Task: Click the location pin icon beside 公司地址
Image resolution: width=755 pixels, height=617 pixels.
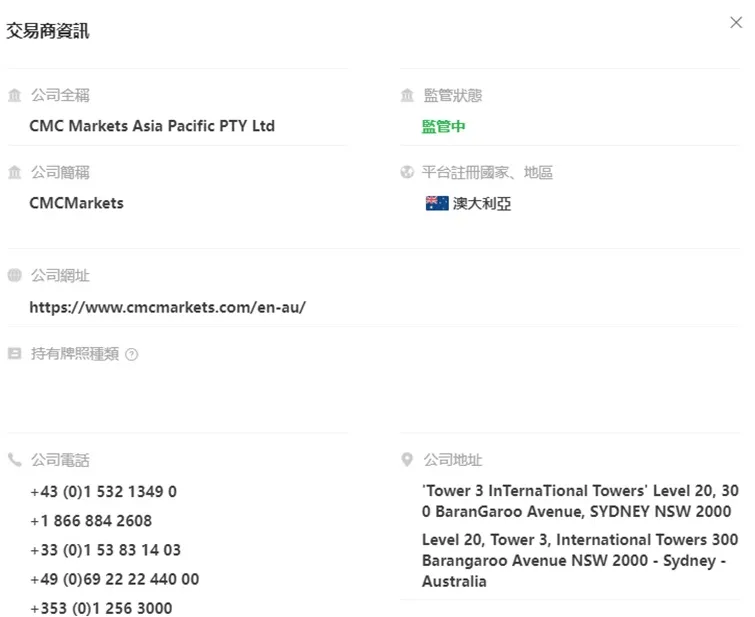Action: tap(407, 459)
